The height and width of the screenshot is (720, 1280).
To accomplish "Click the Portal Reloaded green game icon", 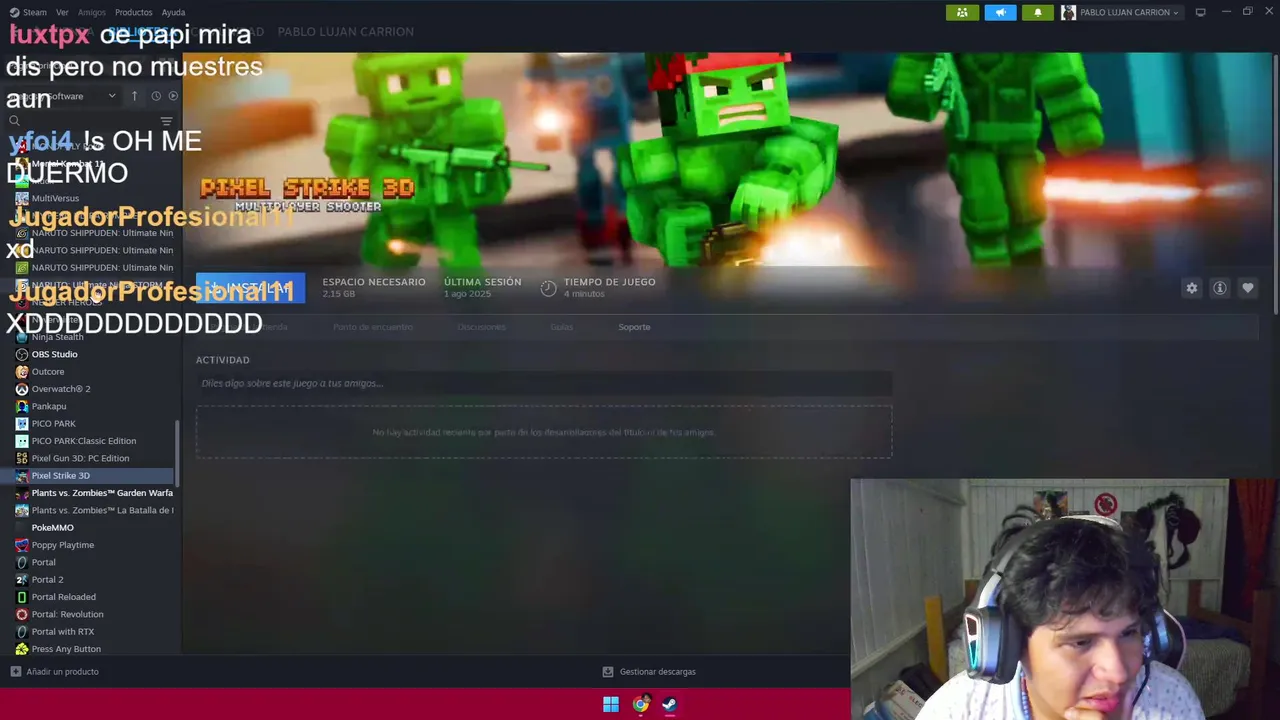I will pos(22,597).
